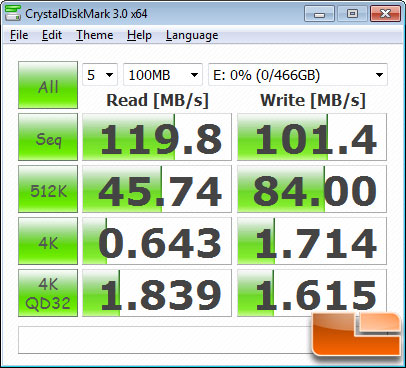Click the CrystalDiskMark title bar app icon
This screenshot has height=368, width=406.
click(x=13, y=13)
